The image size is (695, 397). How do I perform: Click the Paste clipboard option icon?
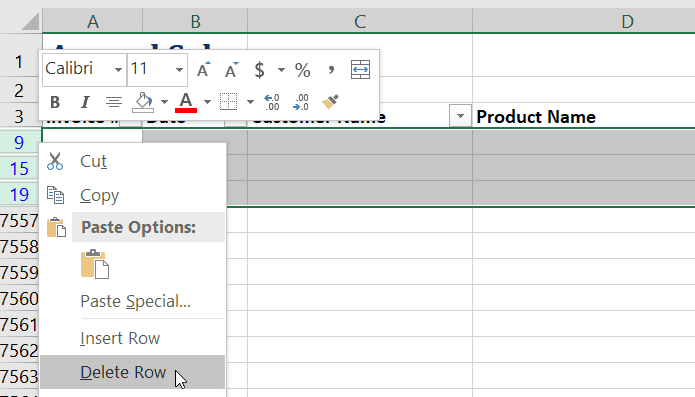click(95, 264)
